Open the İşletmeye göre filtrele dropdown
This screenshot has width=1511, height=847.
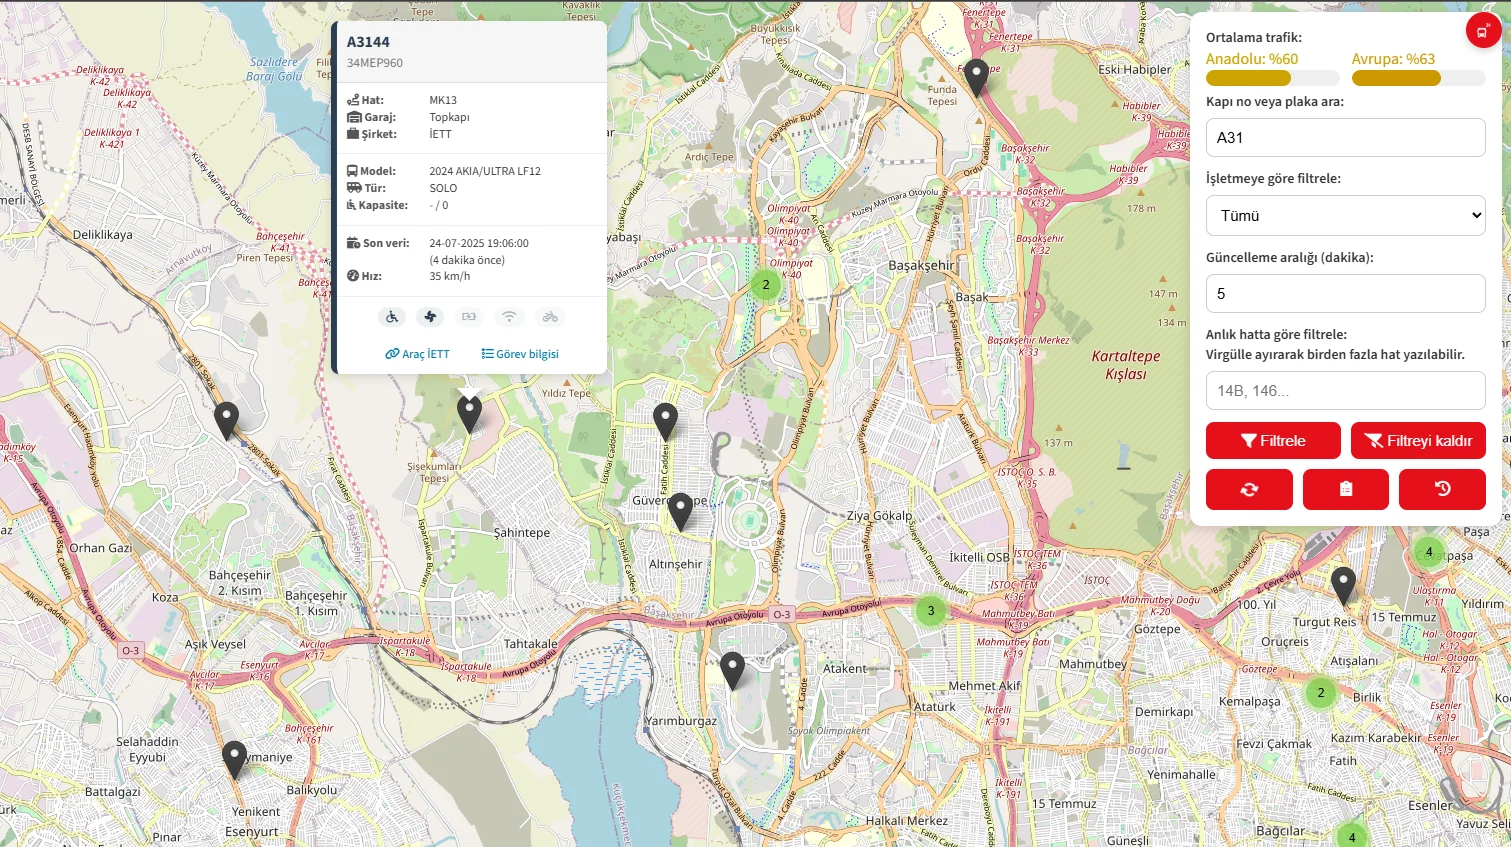click(1345, 215)
